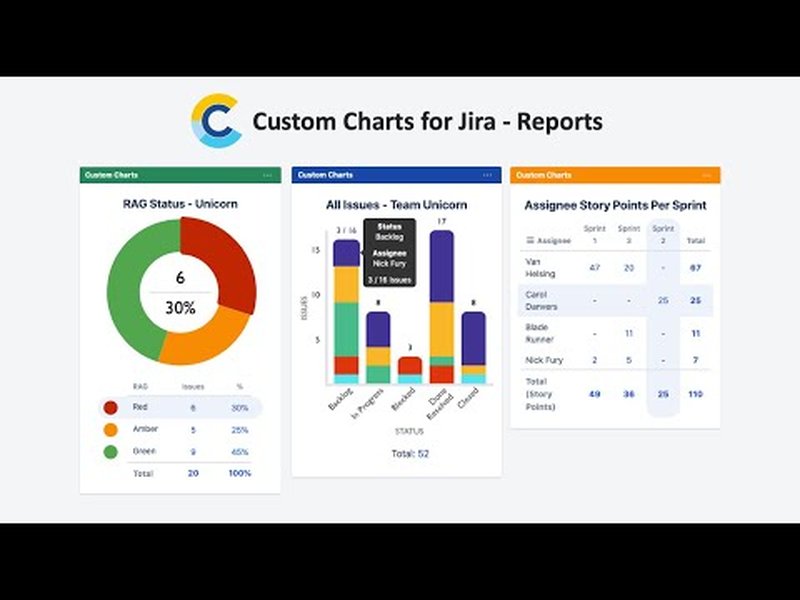Viewport: 800px width, 600px height.
Task: Click the 'Total: 52' text under bar chart
Action: [x=410, y=454]
